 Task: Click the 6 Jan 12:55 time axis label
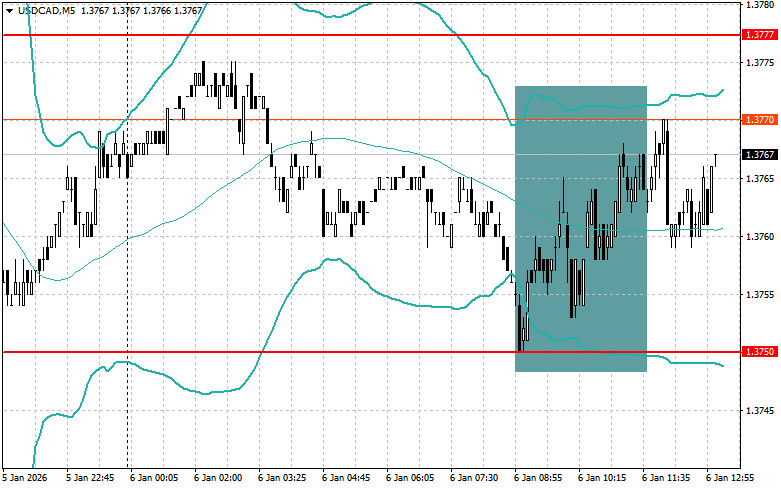[x=730, y=478]
